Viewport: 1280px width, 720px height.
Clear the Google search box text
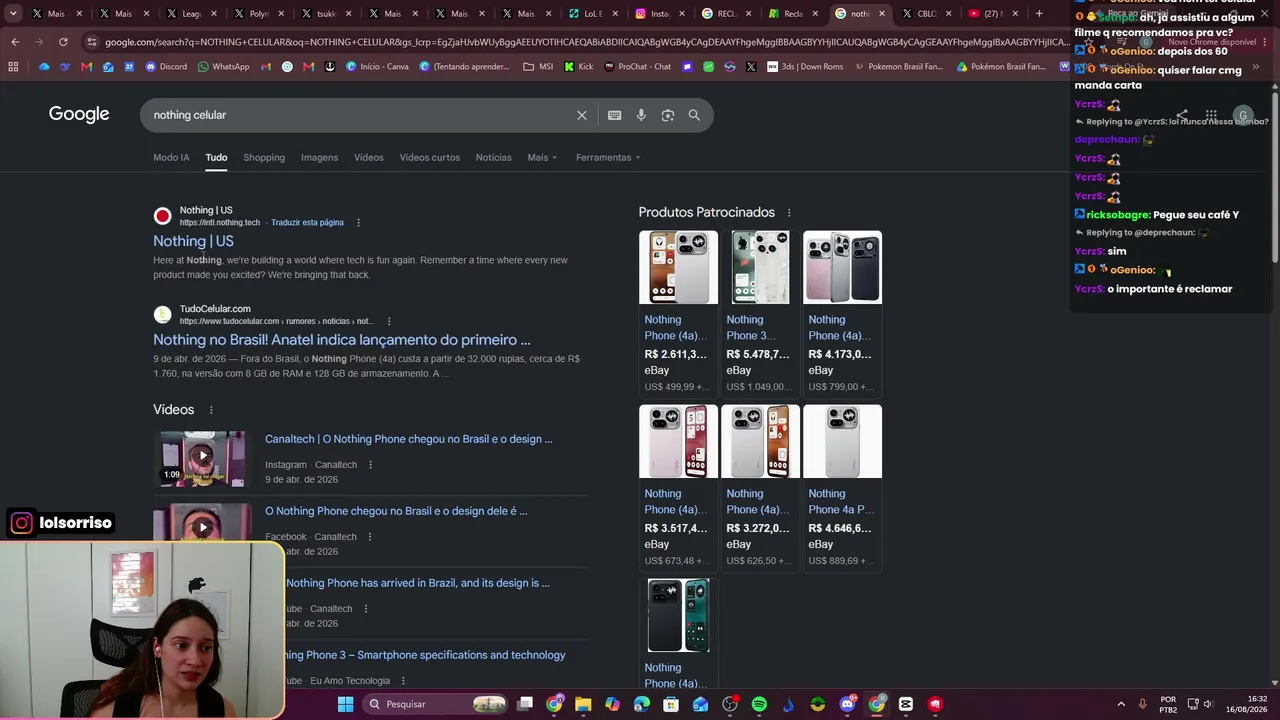pyautogui.click(x=582, y=115)
